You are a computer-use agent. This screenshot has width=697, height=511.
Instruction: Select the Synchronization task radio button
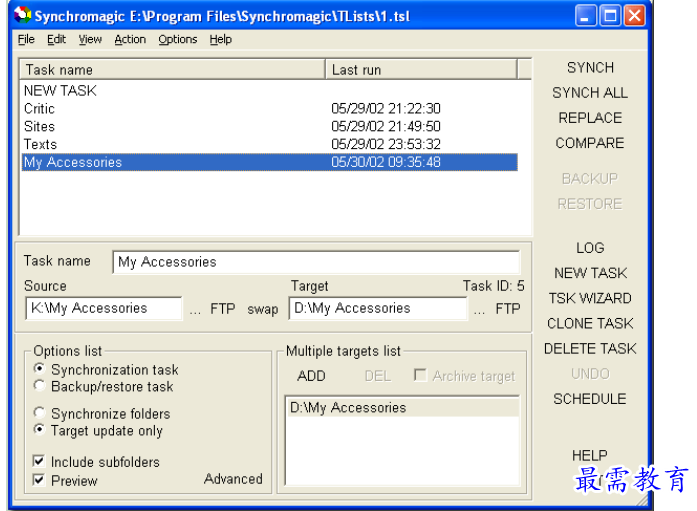(40, 369)
